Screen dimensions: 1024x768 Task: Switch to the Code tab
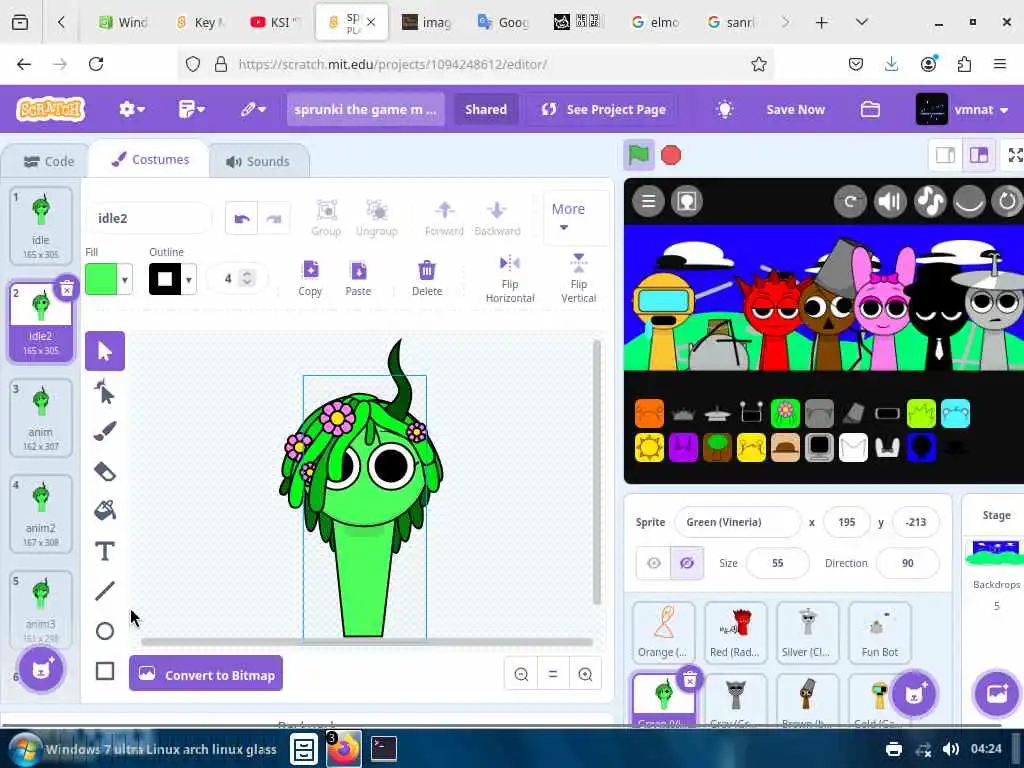48,161
